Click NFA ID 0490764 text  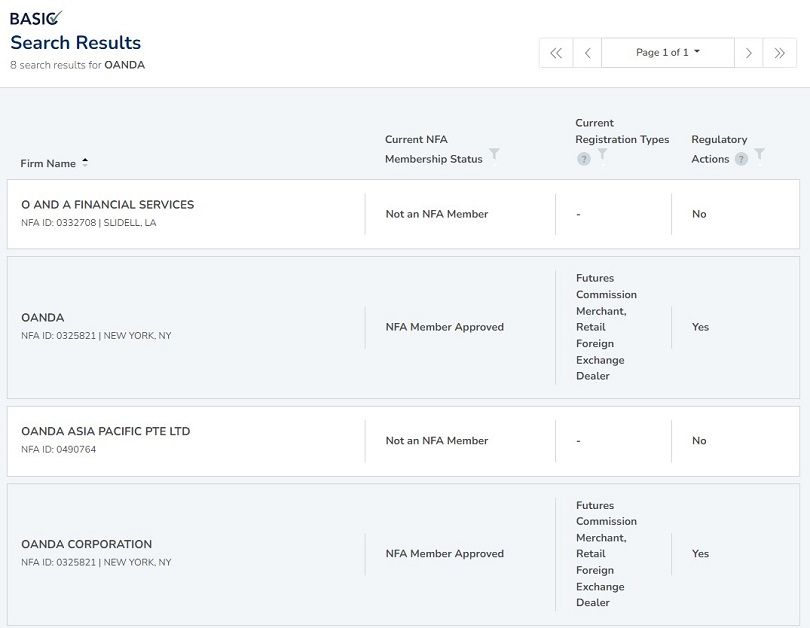click(58, 449)
